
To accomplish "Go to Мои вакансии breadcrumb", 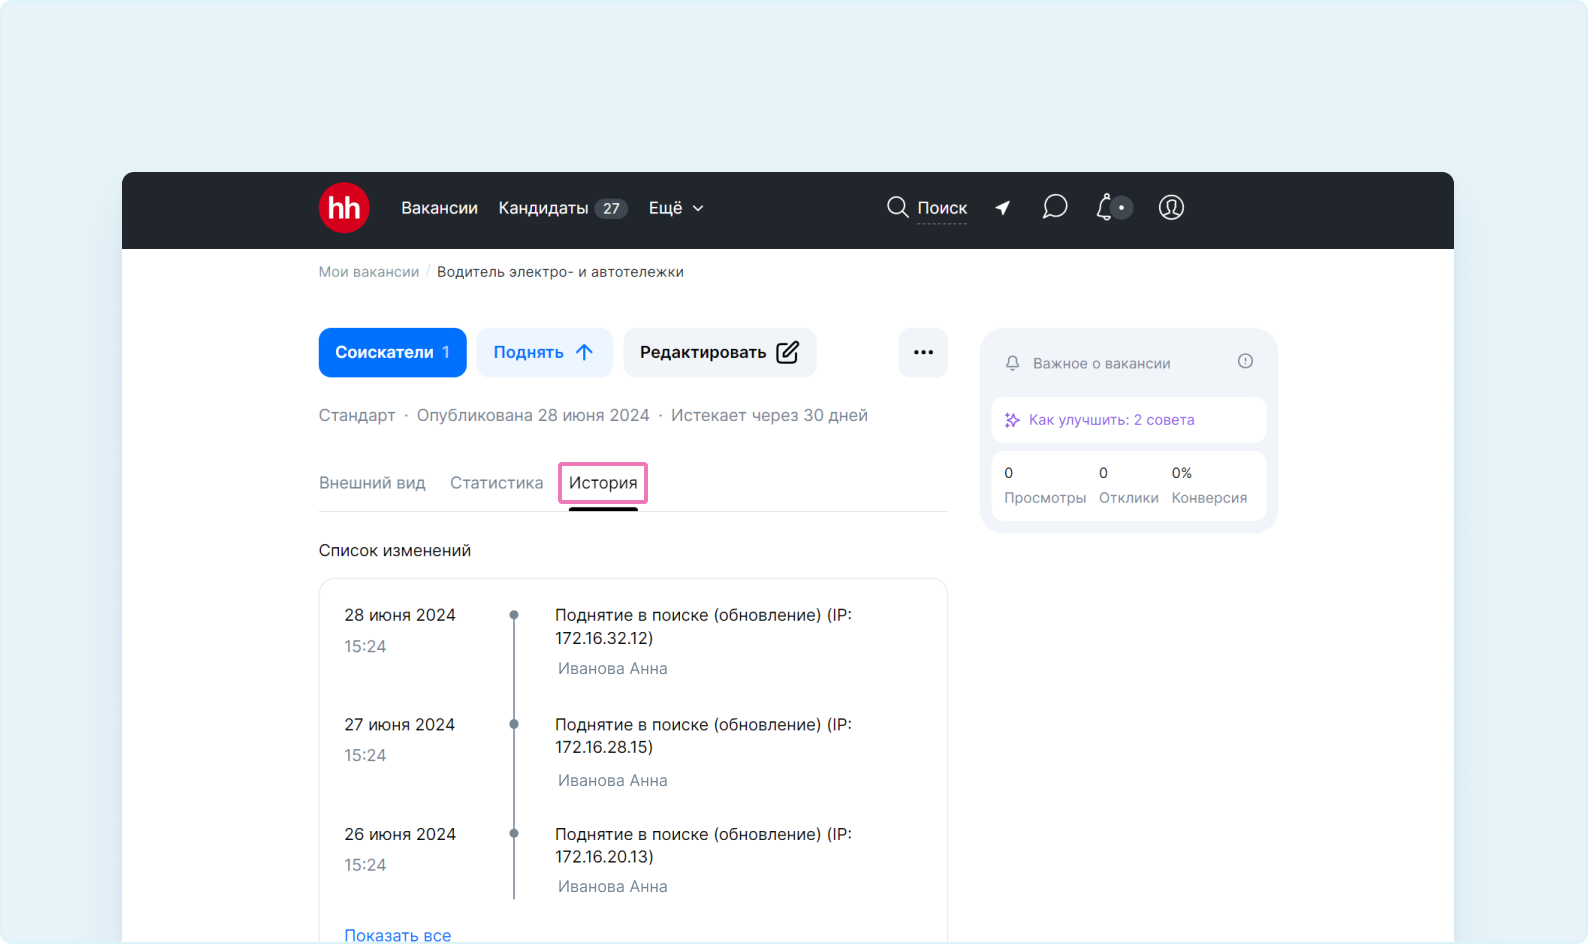I will (369, 272).
